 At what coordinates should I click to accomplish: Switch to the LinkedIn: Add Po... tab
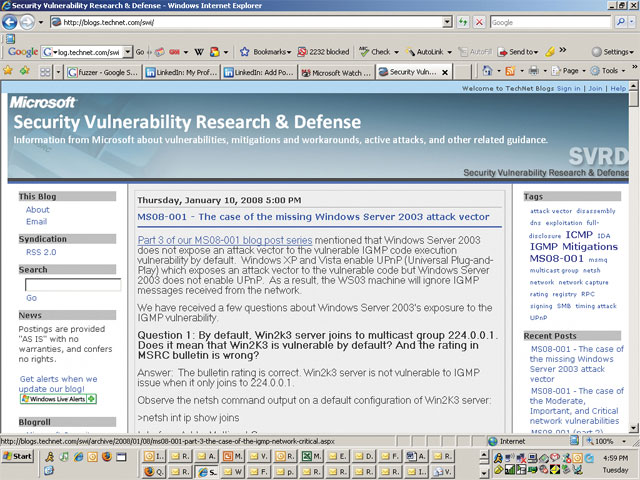click(x=259, y=73)
